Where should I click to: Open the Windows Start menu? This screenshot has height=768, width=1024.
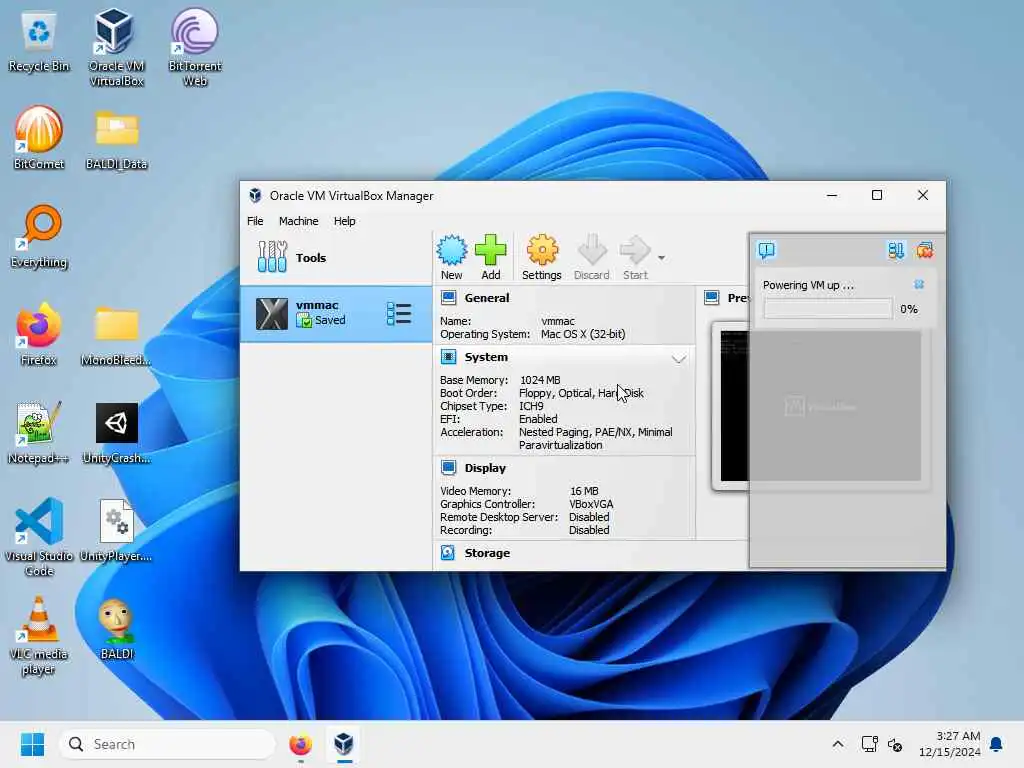pos(32,744)
